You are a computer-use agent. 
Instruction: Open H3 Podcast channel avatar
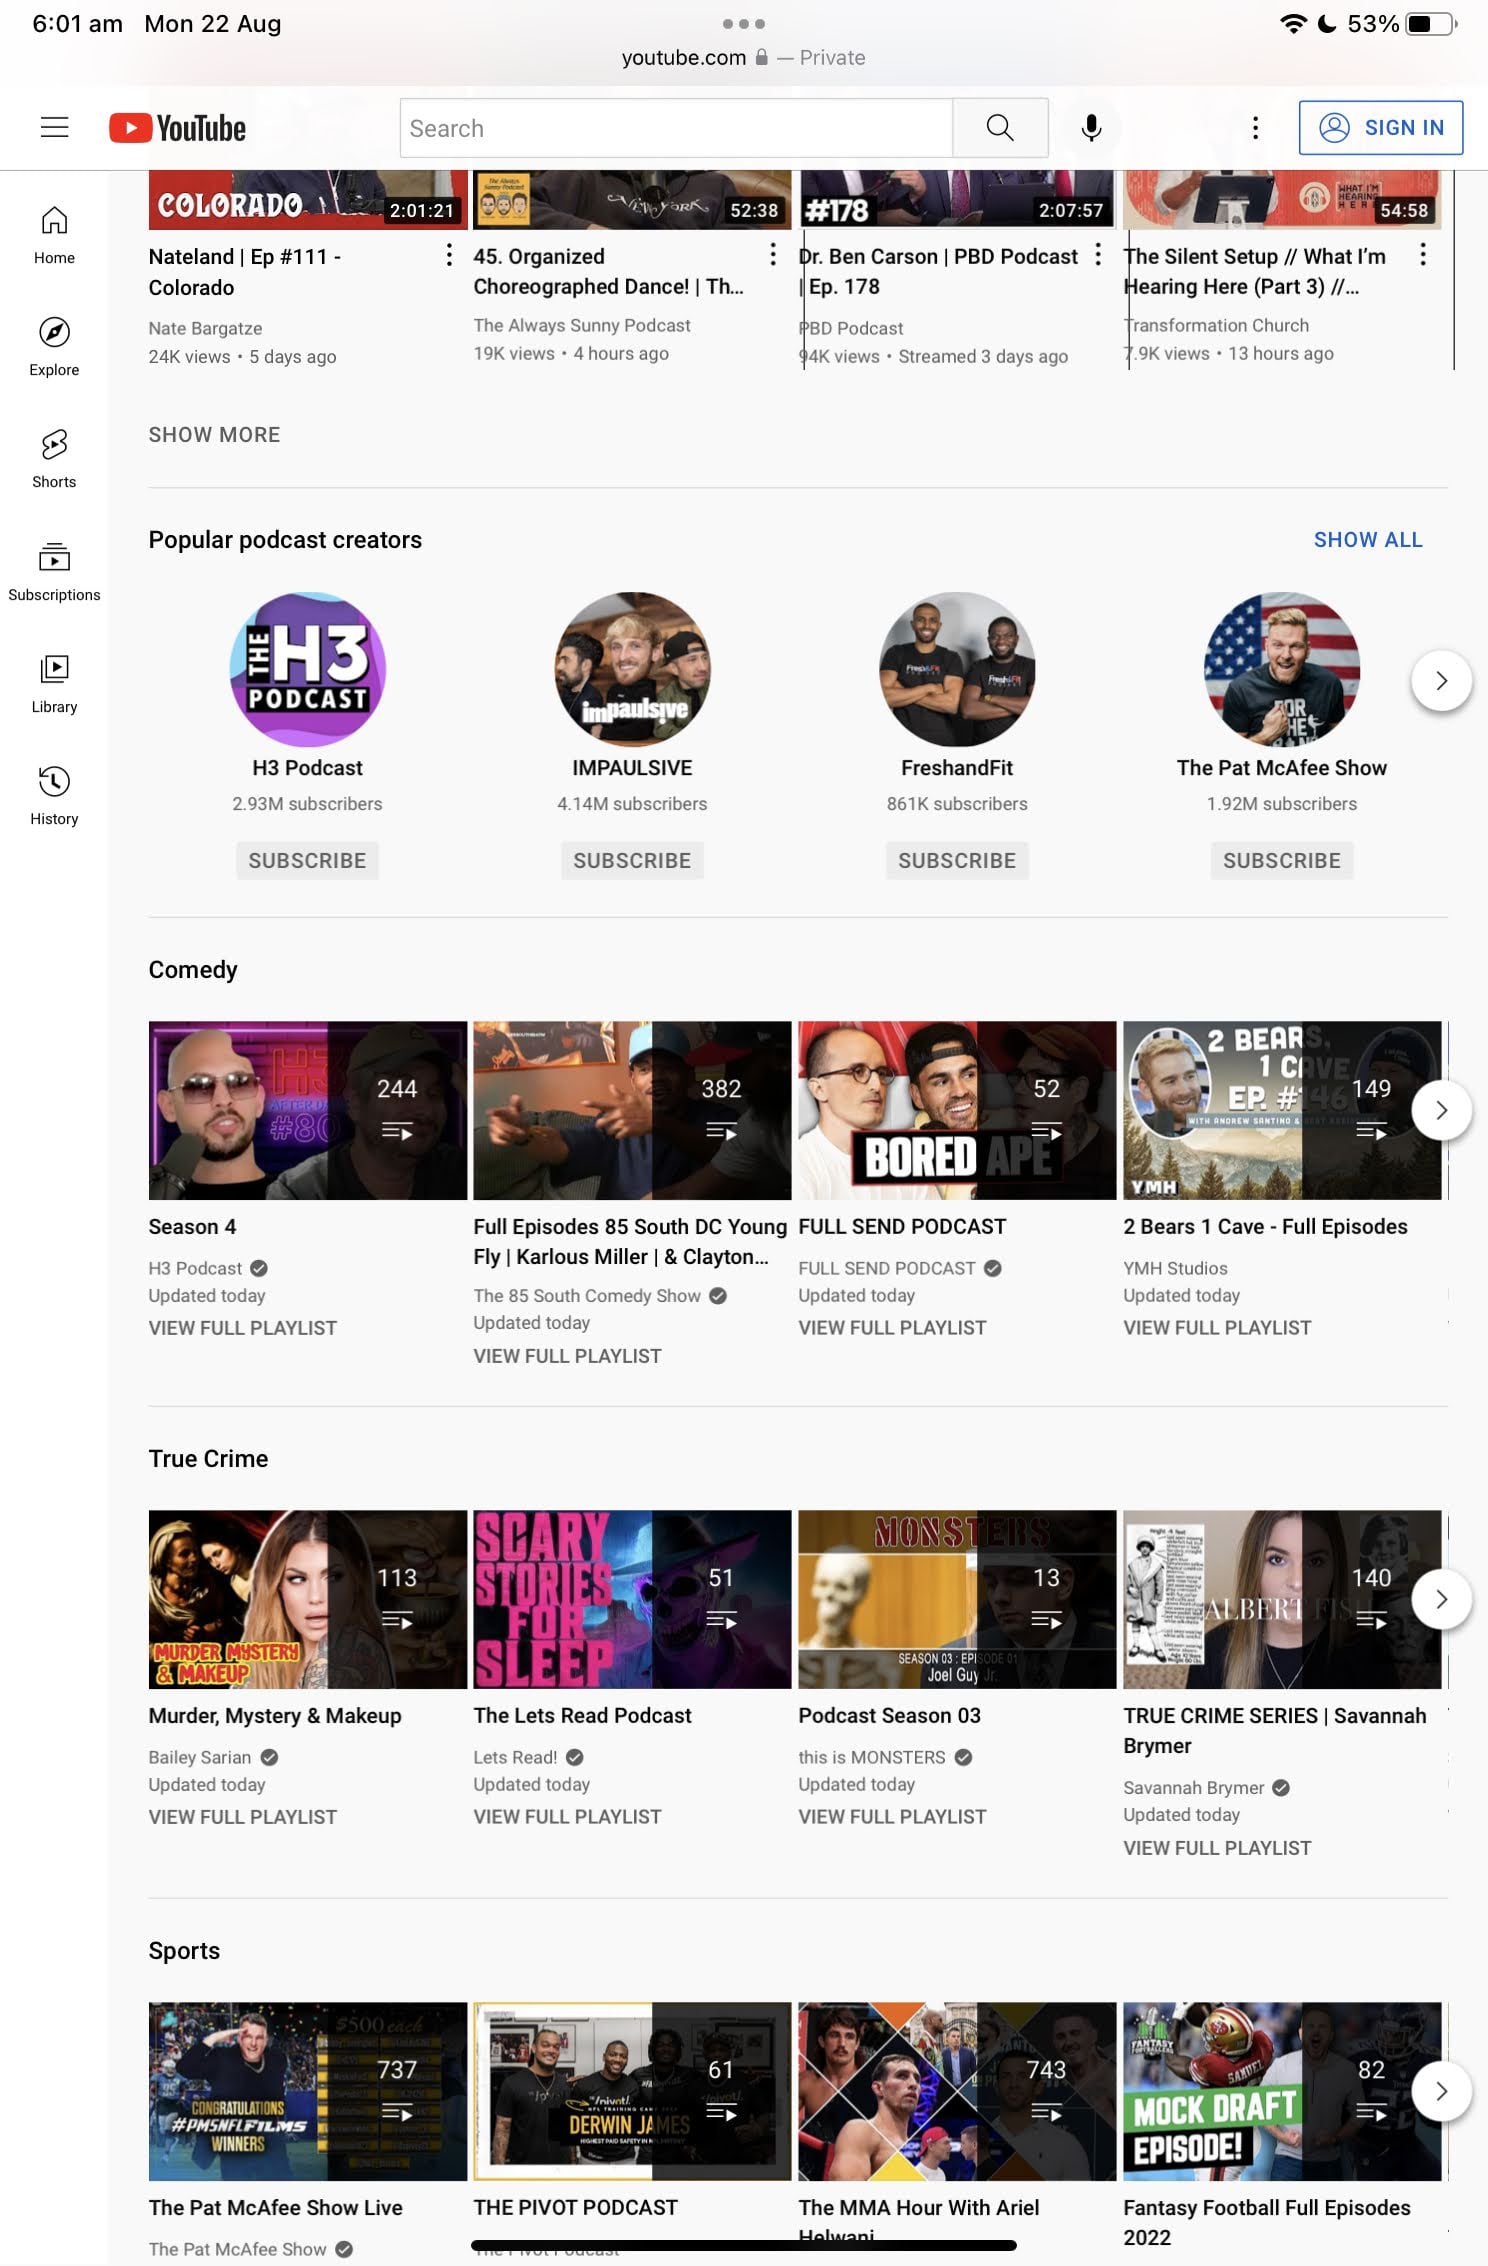307,669
